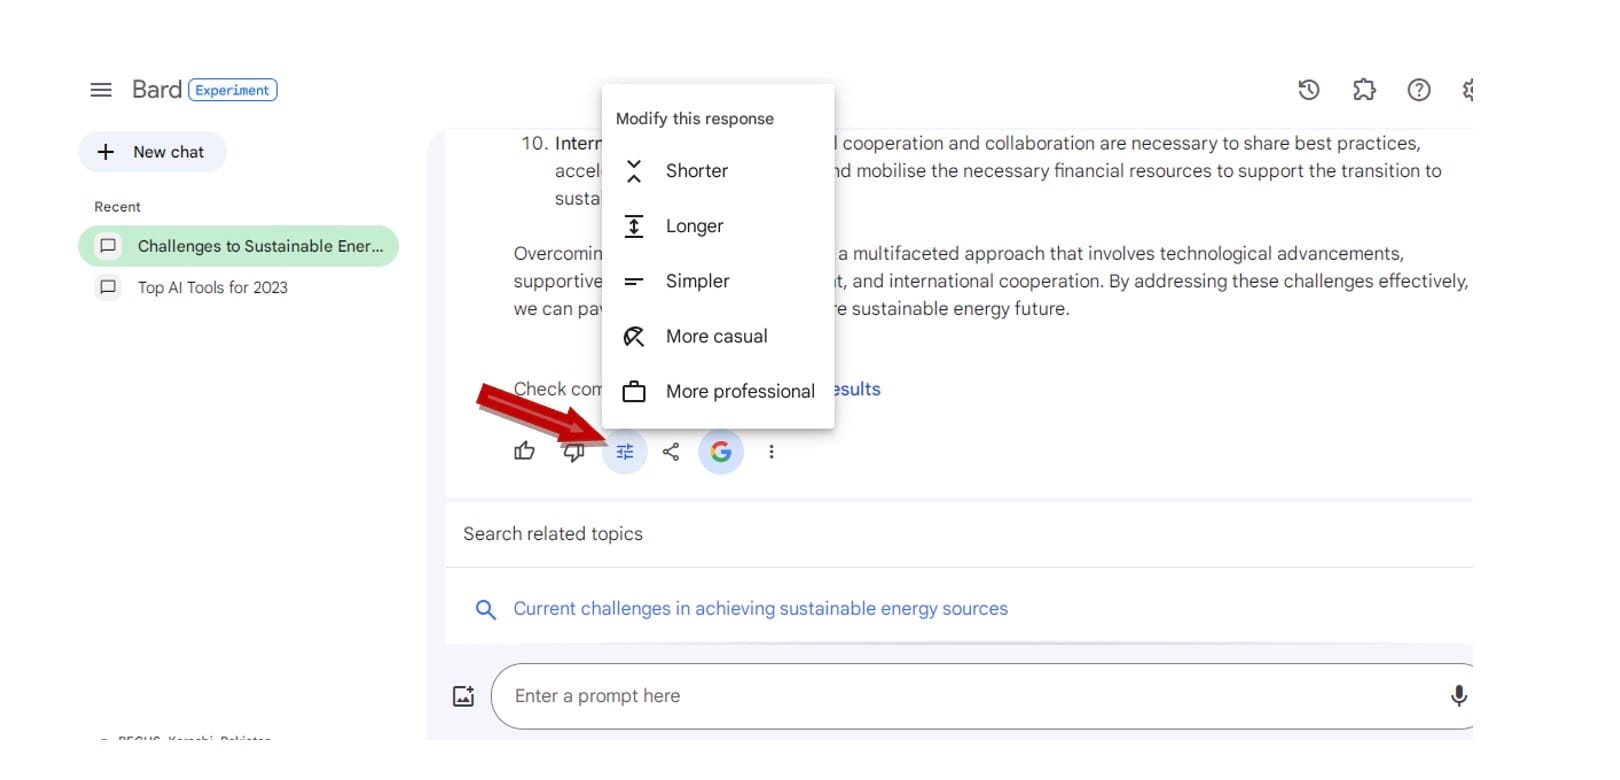This screenshot has width=1620, height=780.
Task: Open Bard activity history icon
Action: (1309, 90)
